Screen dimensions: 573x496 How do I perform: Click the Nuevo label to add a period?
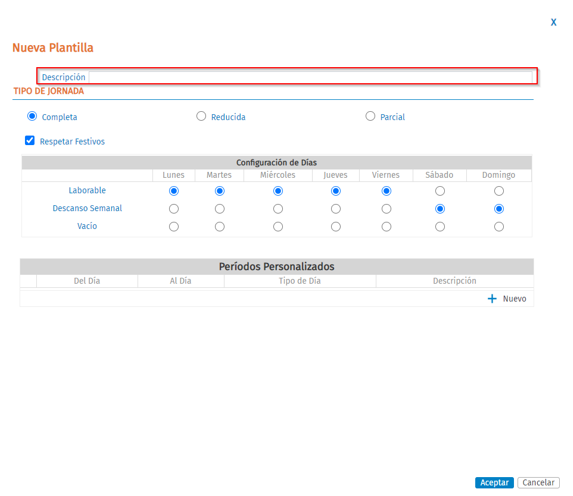[x=514, y=299]
